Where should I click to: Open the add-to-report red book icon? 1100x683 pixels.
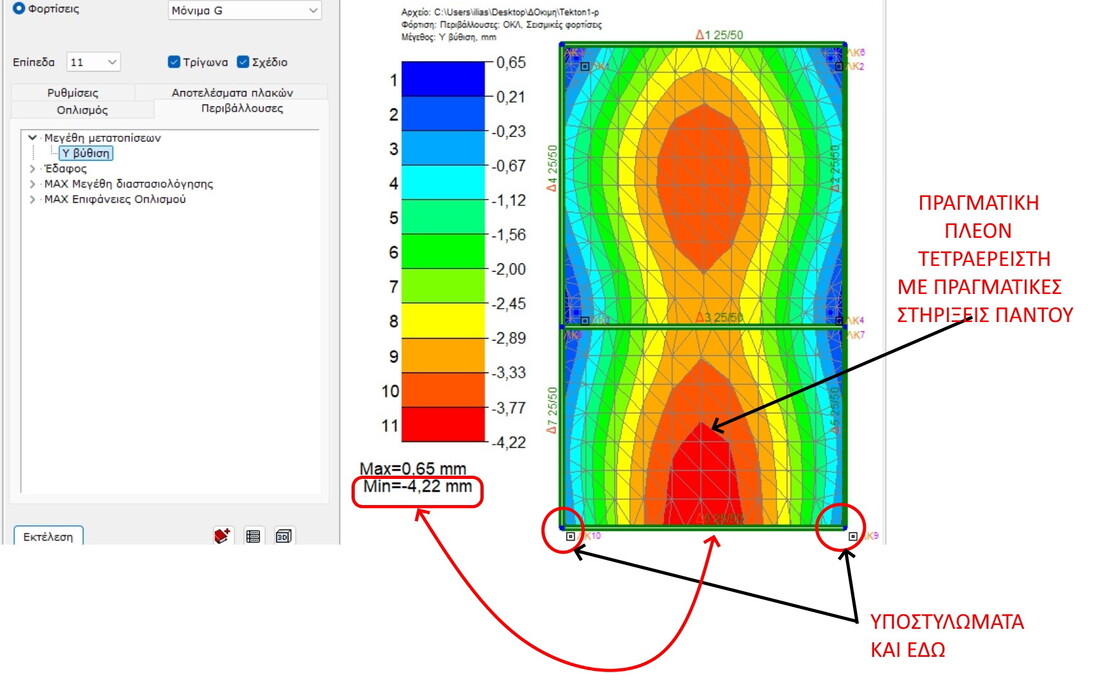(x=222, y=536)
